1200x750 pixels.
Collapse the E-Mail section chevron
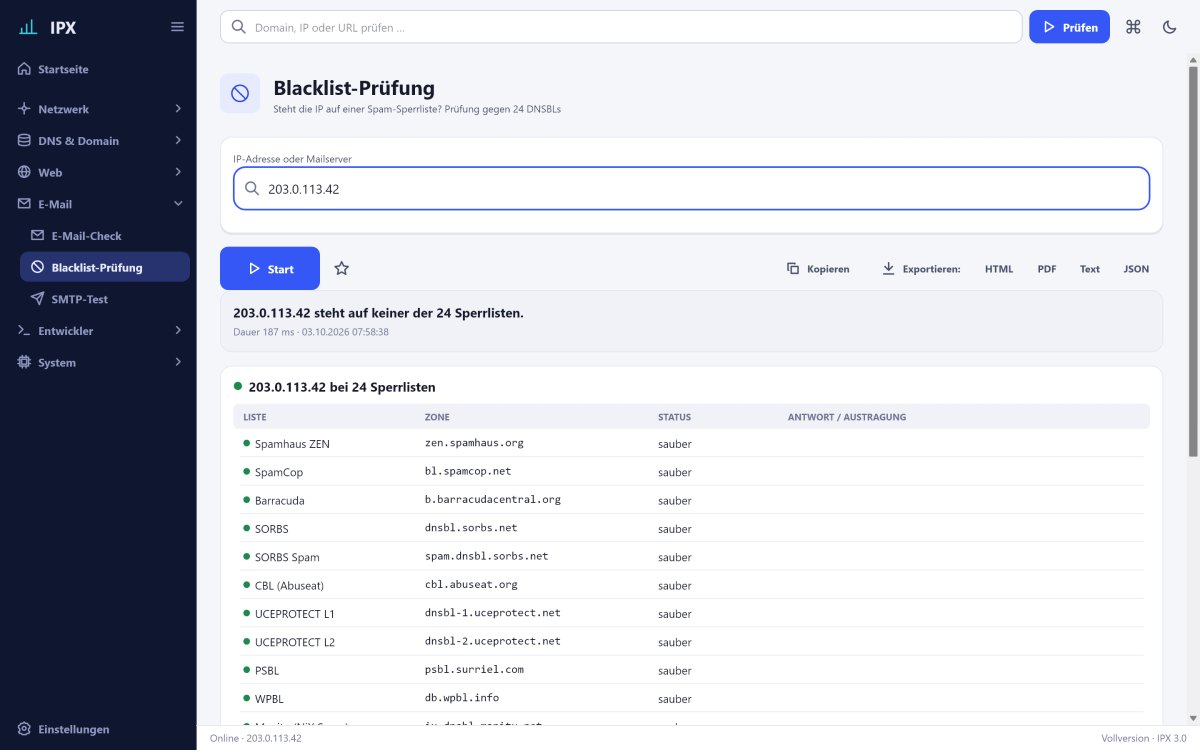(x=178, y=204)
